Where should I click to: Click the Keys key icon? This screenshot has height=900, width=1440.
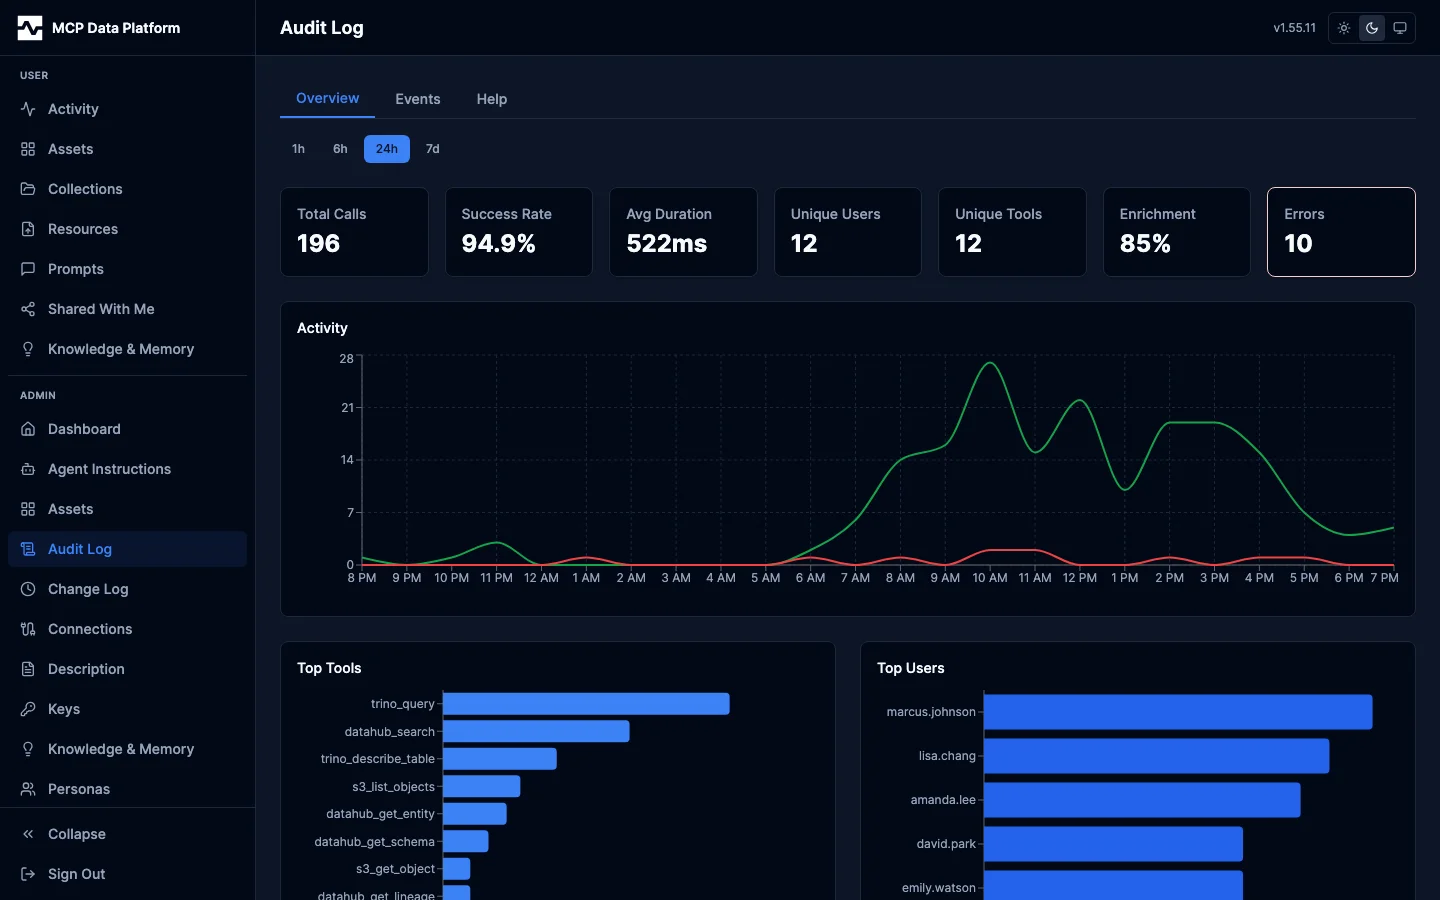pyautogui.click(x=28, y=709)
